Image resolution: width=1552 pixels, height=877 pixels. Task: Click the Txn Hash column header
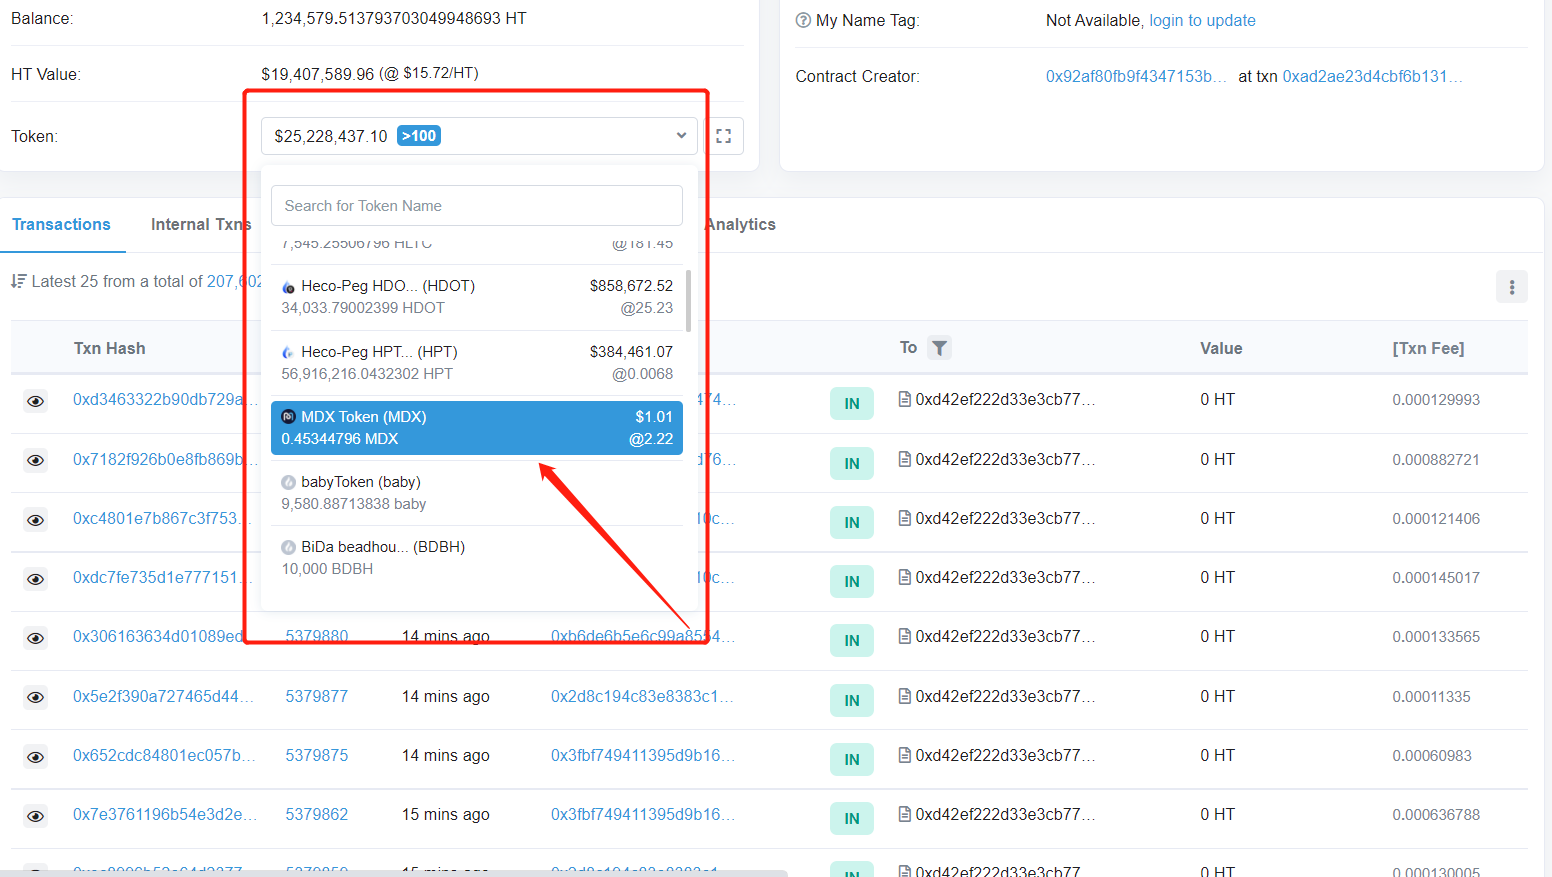(x=110, y=348)
